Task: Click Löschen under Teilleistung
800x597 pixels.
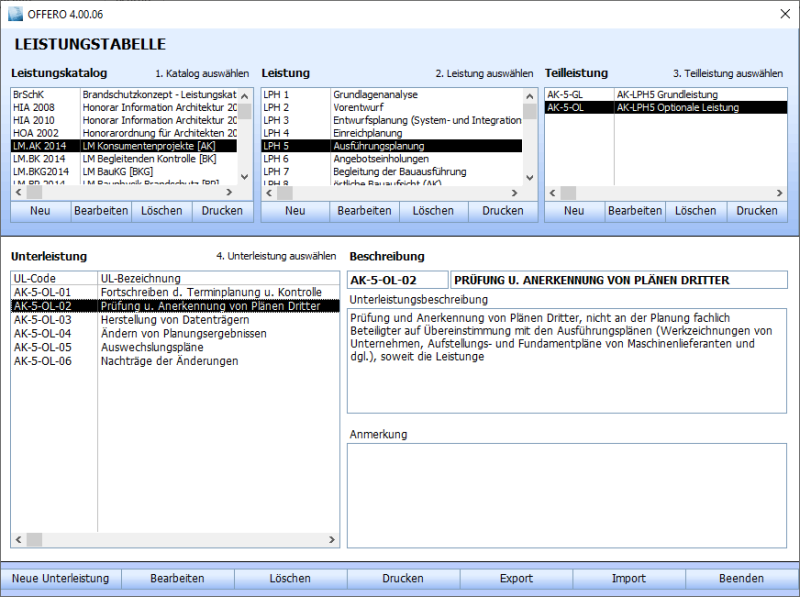Action: point(696,211)
